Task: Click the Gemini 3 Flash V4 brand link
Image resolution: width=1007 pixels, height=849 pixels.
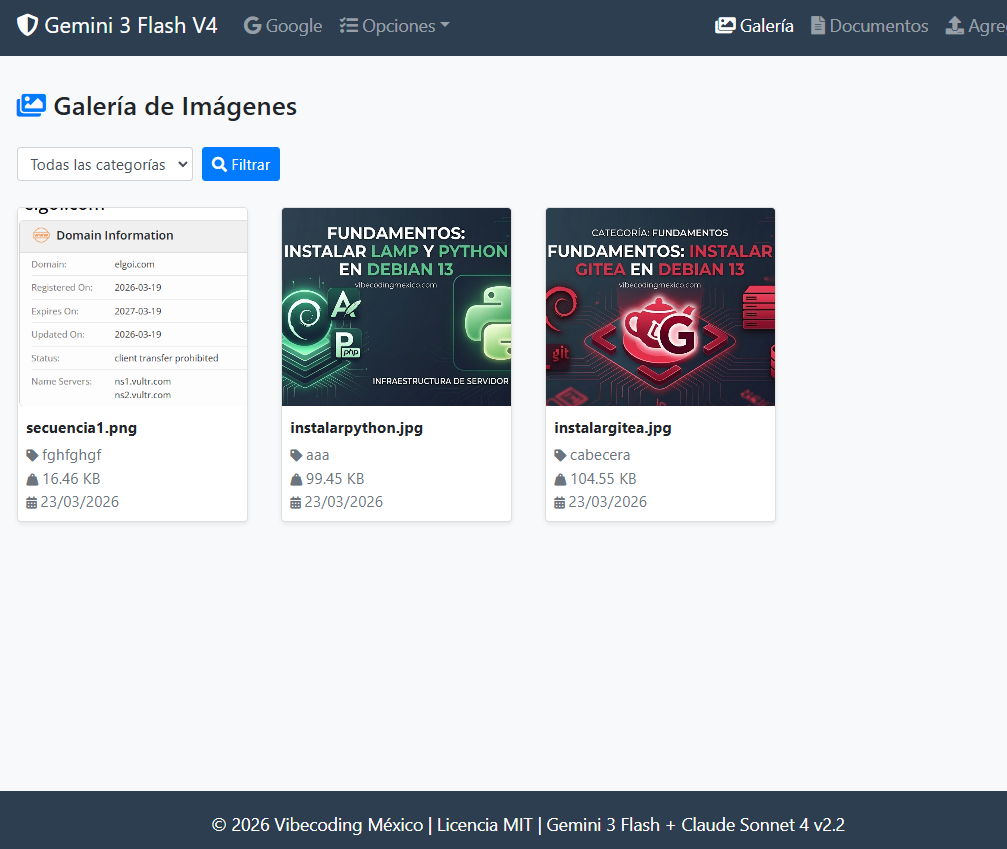Action: coord(118,26)
